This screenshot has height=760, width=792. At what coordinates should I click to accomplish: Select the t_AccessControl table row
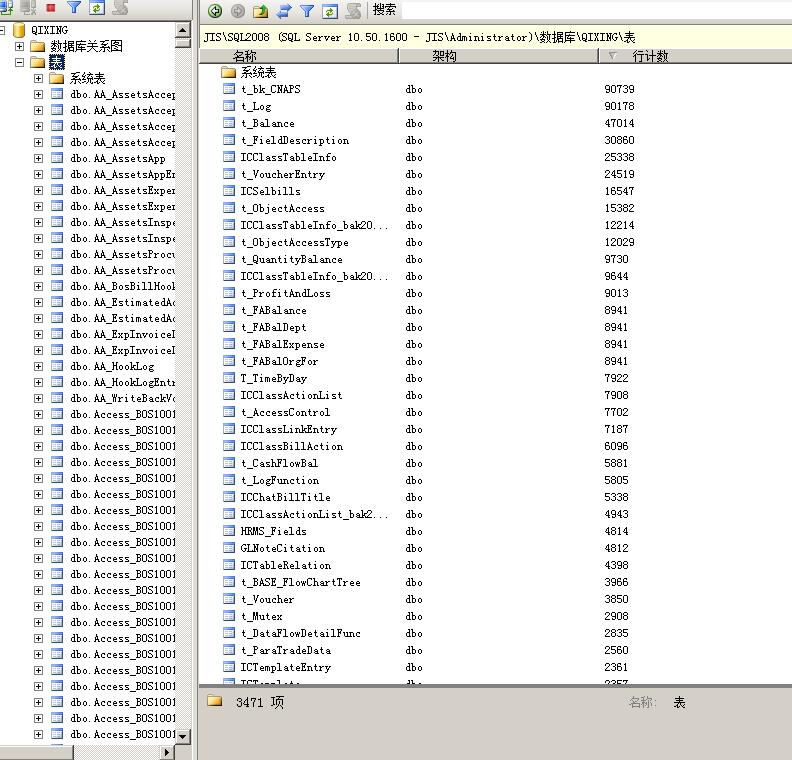tap(285, 412)
